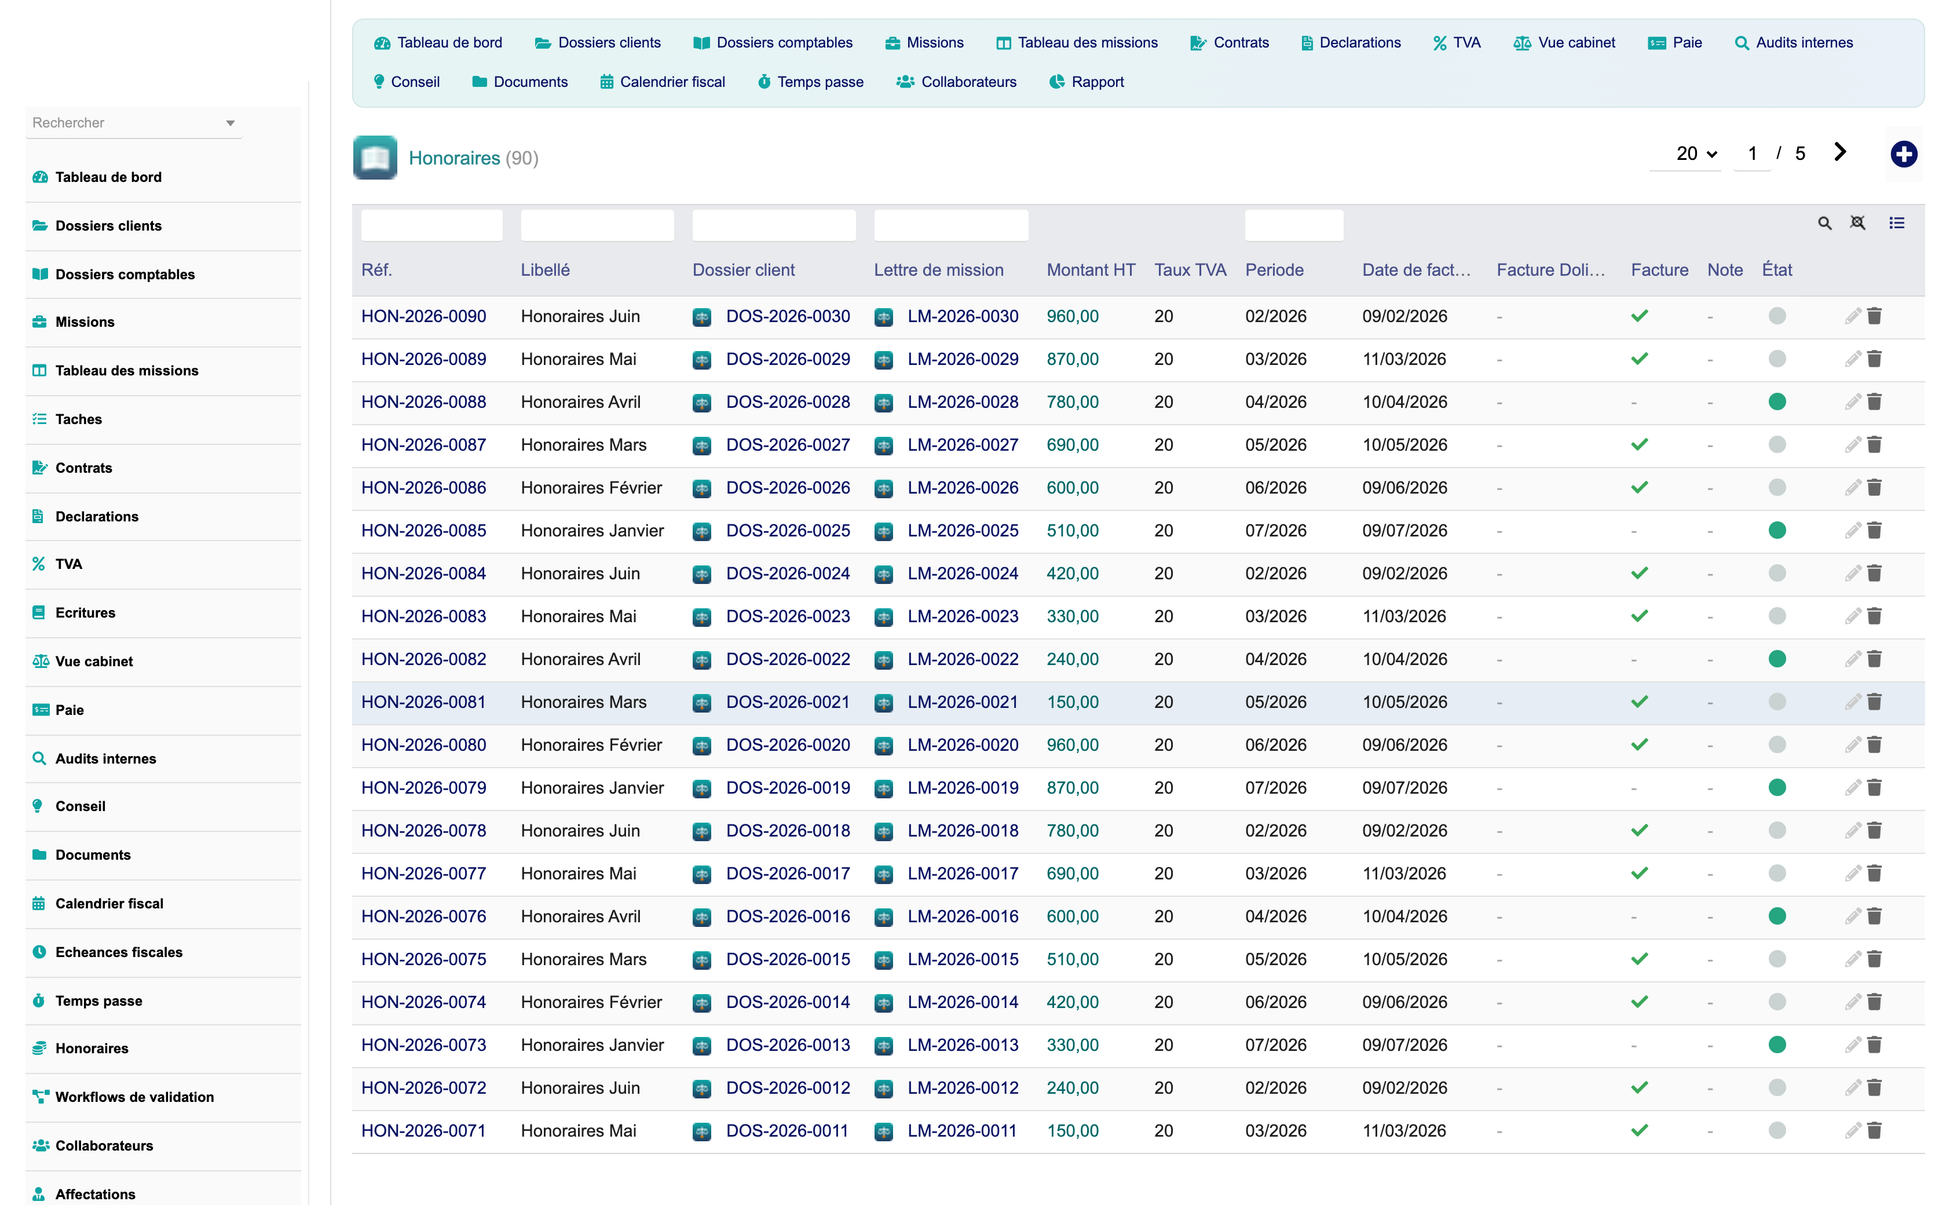Click the Rapport pie chart icon in top menu
The image size is (1946, 1205).
[x=1057, y=82]
